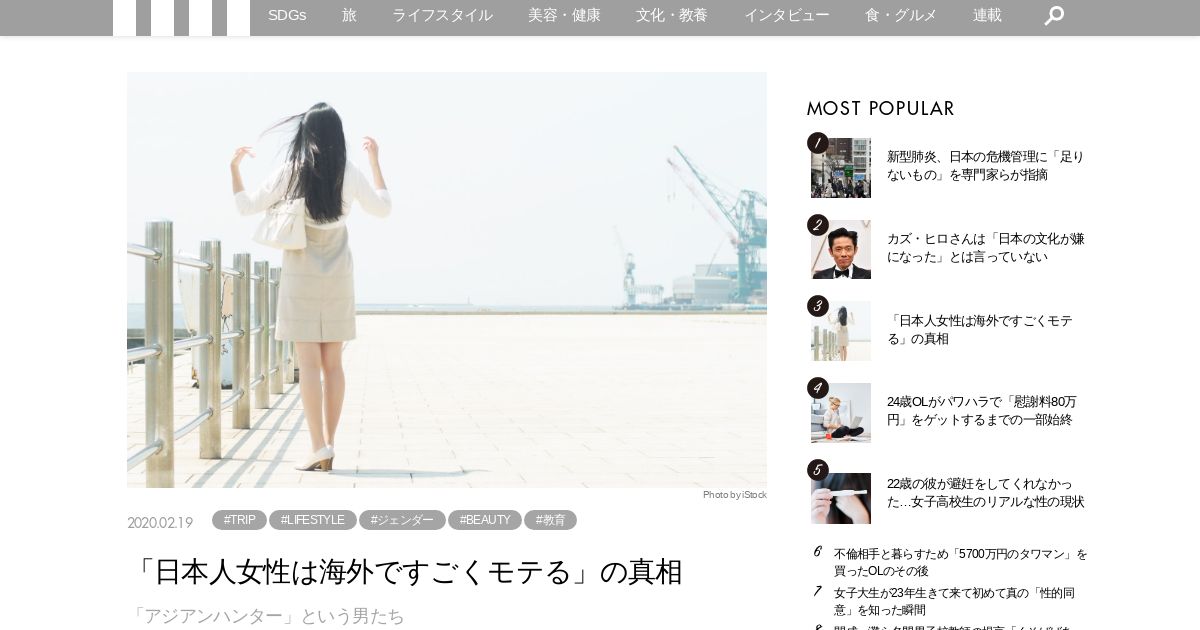Image resolution: width=1200 pixels, height=630 pixels.
Task: Click rank badge number 1
Action: (x=818, y=143)
